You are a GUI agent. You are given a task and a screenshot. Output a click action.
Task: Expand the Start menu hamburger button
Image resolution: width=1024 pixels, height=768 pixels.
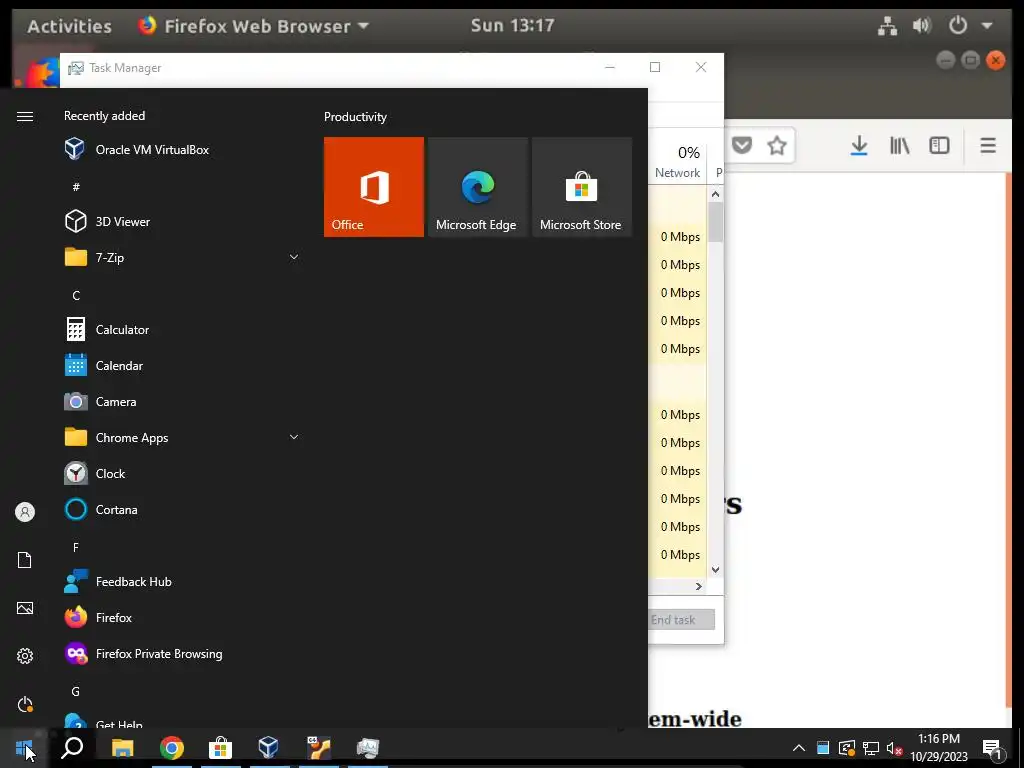(25, 116)
